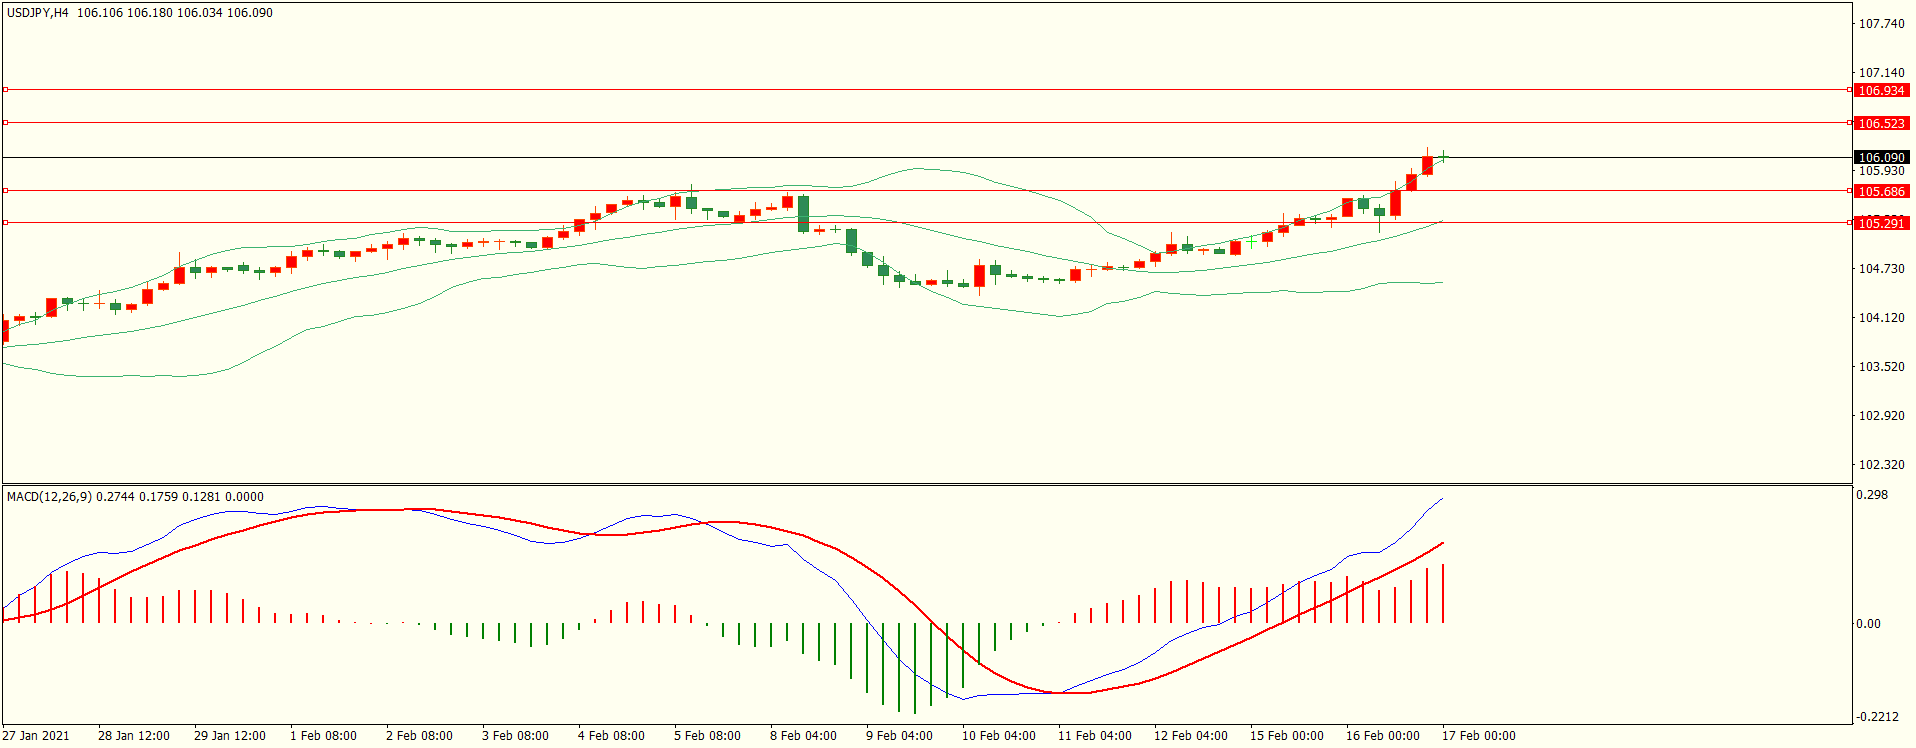Click the 2 Feb 08:00 time label
The image size is (1916, 748).
click(419, 736)
